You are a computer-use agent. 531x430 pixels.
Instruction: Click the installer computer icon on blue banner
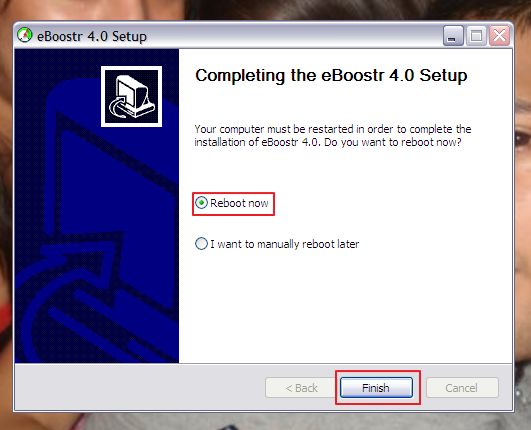click(131, 96)
